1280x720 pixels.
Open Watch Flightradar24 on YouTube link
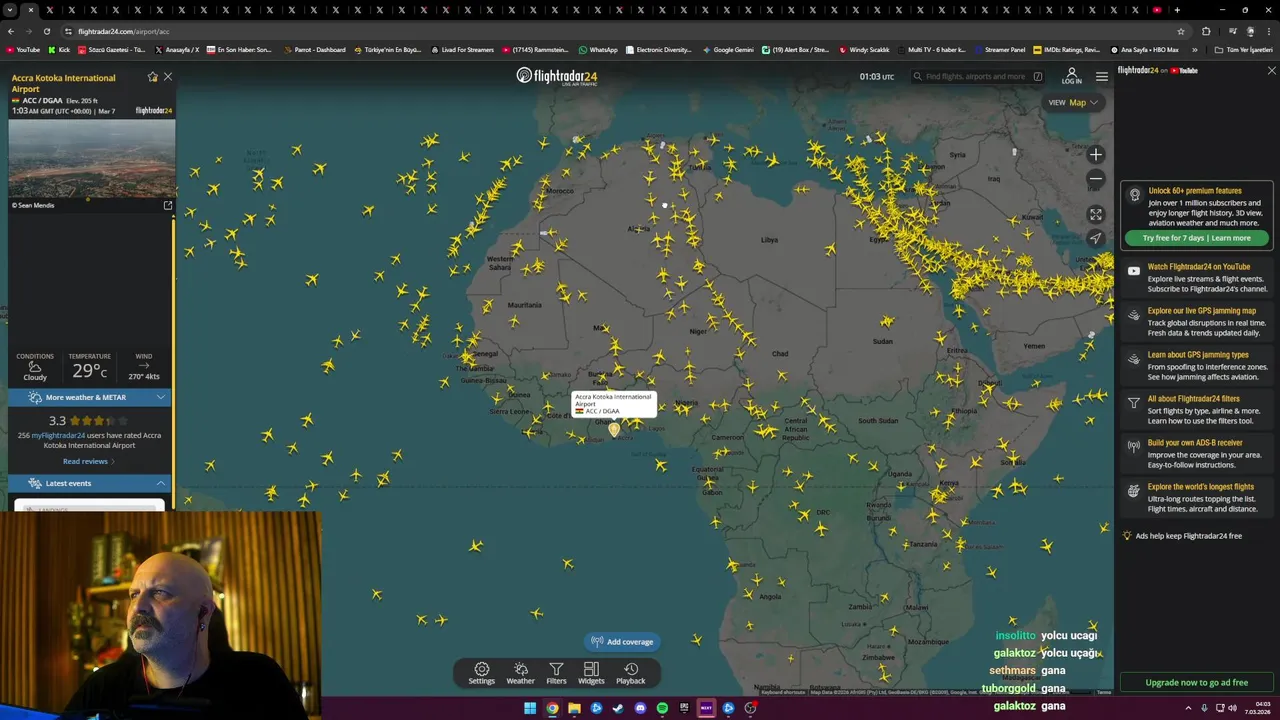1199,278
